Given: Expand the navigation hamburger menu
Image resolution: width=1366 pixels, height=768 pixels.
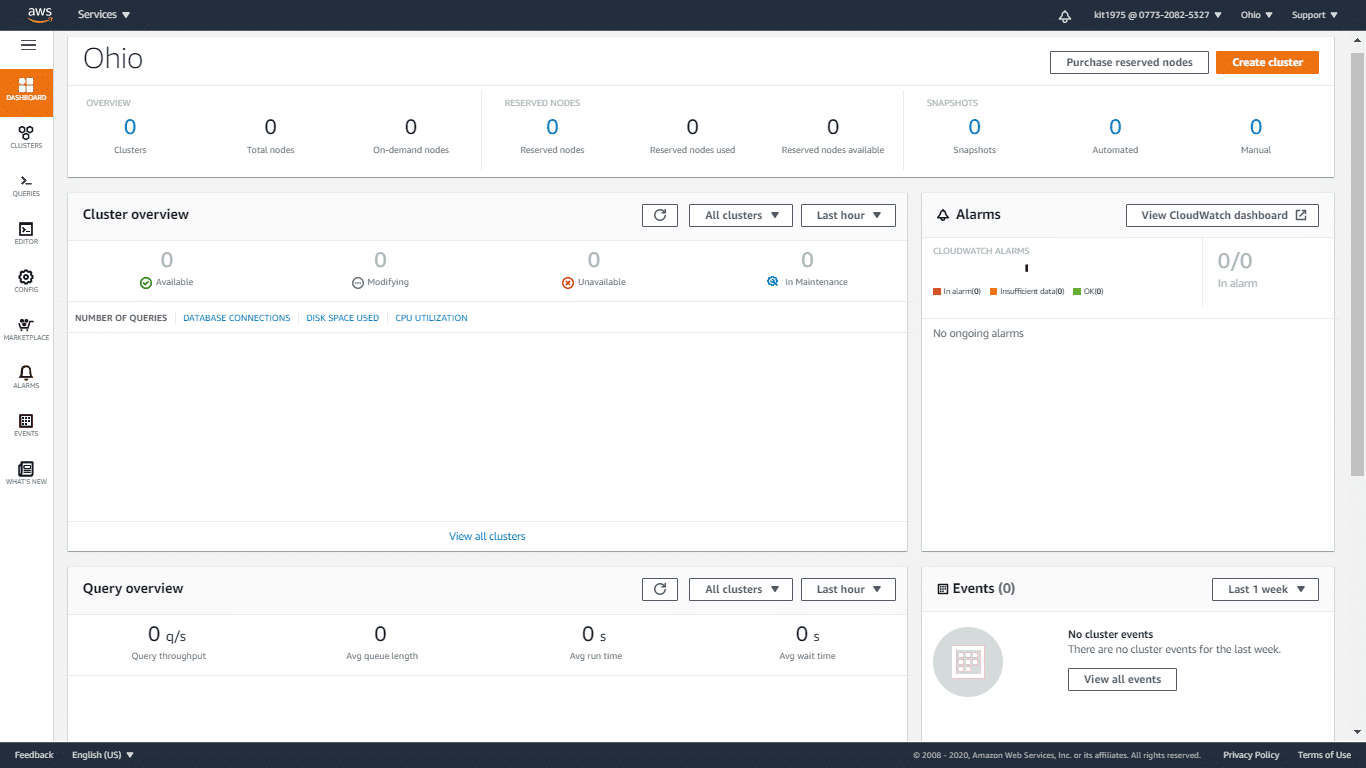Looking at the screenshot, I should pos(27,45).
